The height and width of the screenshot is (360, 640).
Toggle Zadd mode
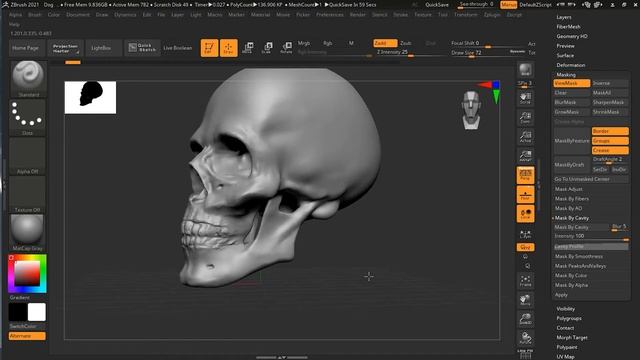click(x=385, y=43)
